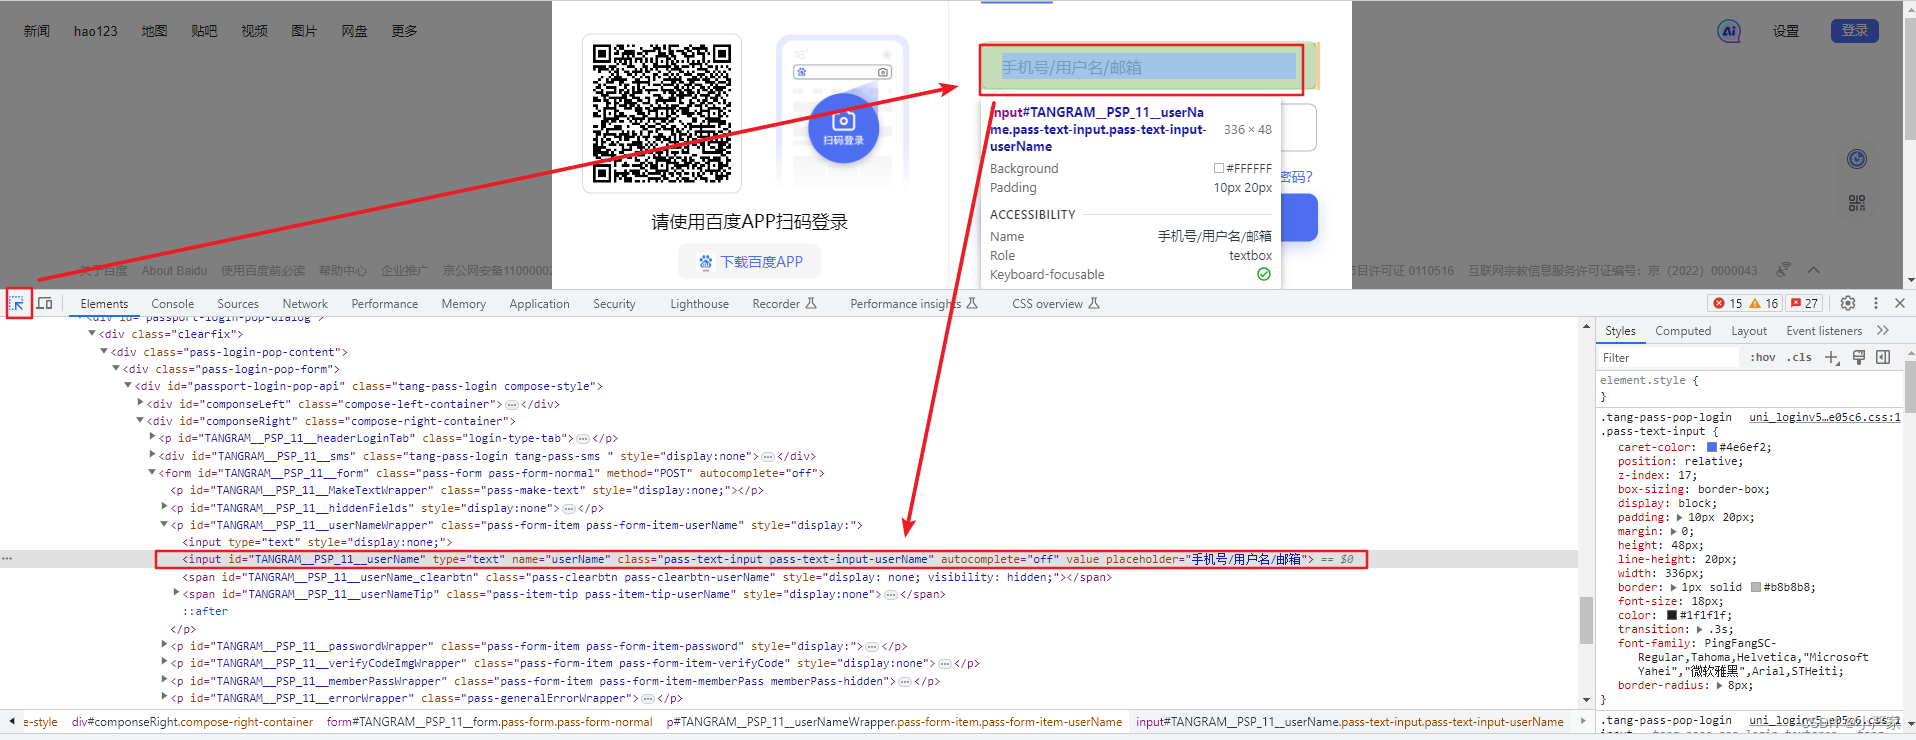Collapse the componseRight div node
Image resolution: width=1916 pixels, height=740 pixels.
coord(140,421)
